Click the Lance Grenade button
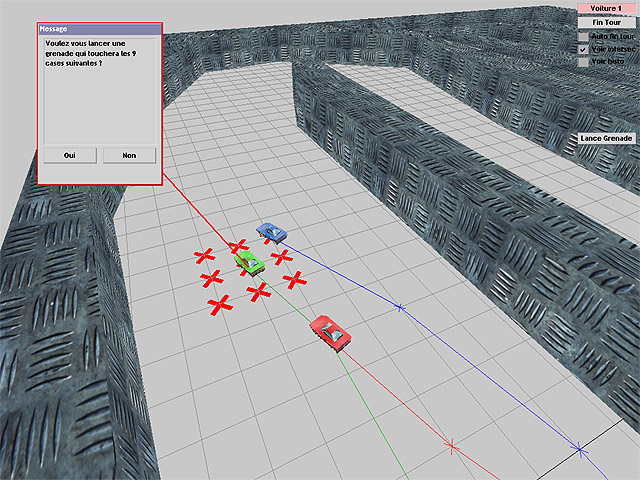The height and width of the screenshot is (480, 640). pos(607,138)
